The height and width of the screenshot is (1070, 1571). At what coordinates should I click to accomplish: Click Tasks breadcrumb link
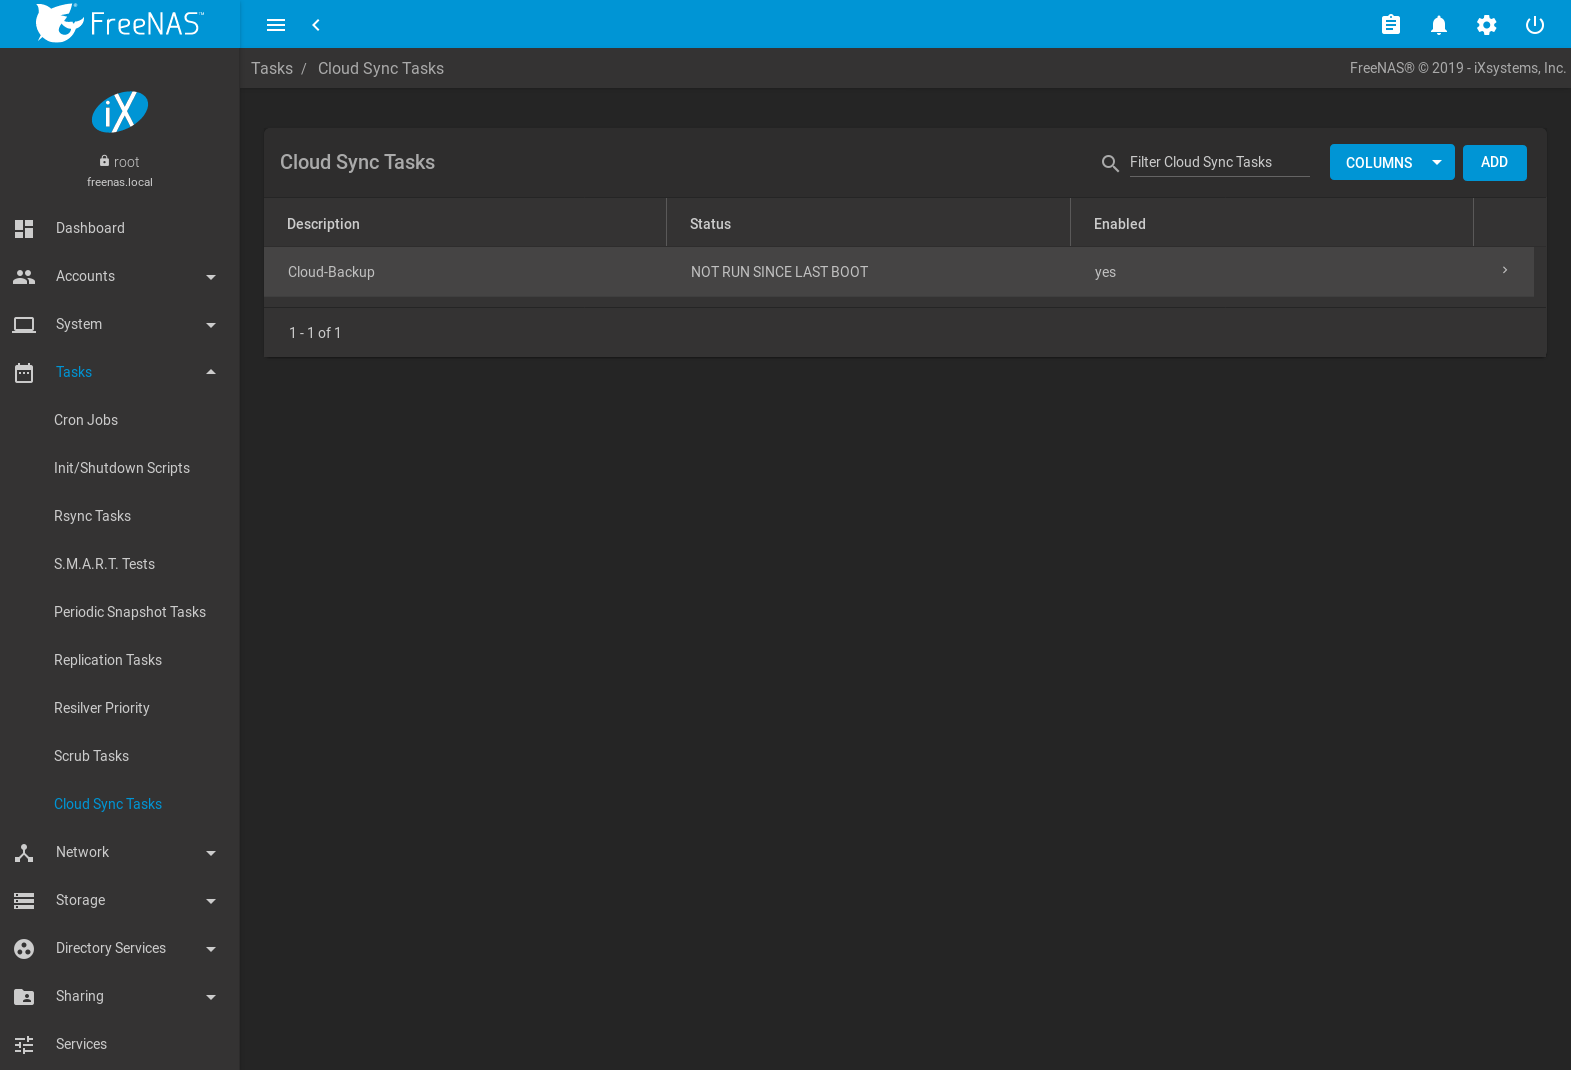(x=272, y=68)
